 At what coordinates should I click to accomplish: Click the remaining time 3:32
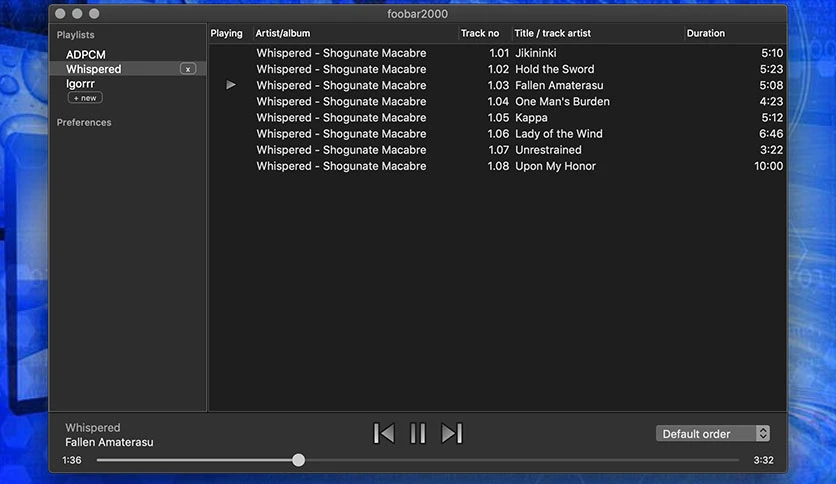[763, 460]
